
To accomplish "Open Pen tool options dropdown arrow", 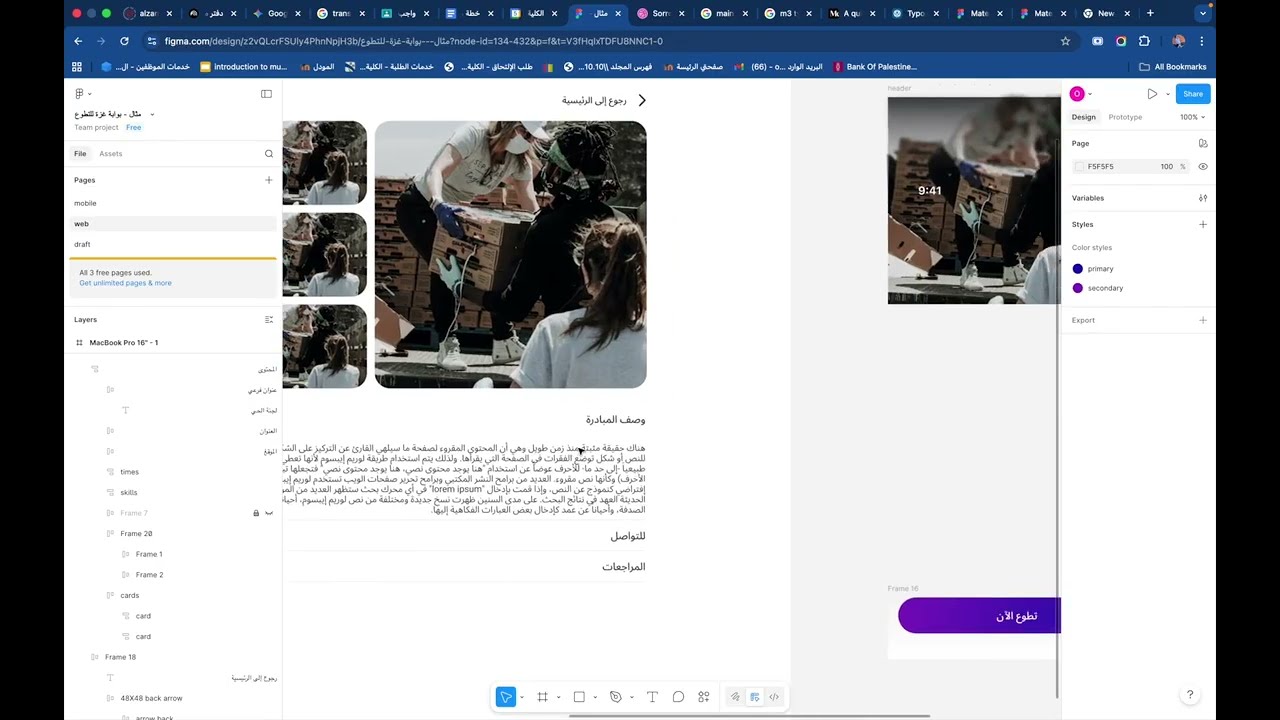I will [631, 697].
